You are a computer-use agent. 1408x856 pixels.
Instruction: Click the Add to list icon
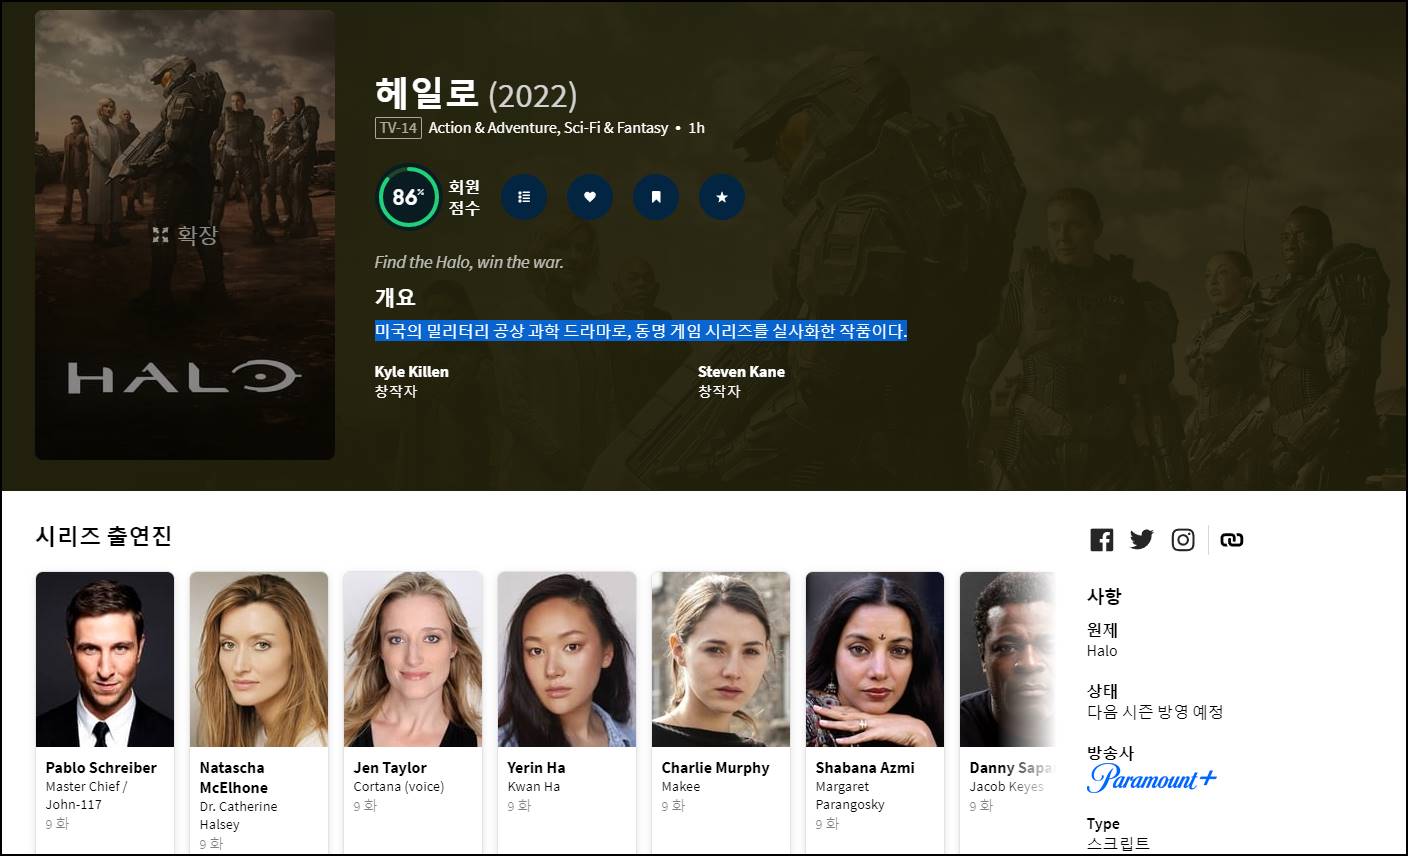pos(524,197)
